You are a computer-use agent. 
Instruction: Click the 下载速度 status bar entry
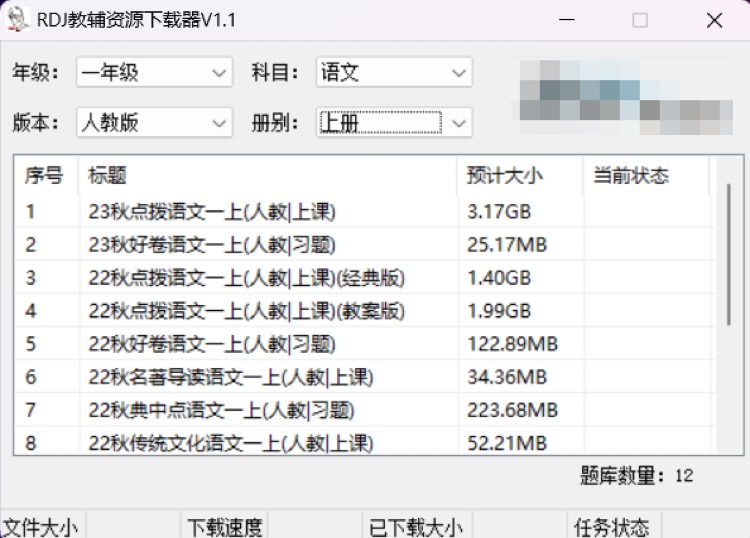[x=225, y=527]
